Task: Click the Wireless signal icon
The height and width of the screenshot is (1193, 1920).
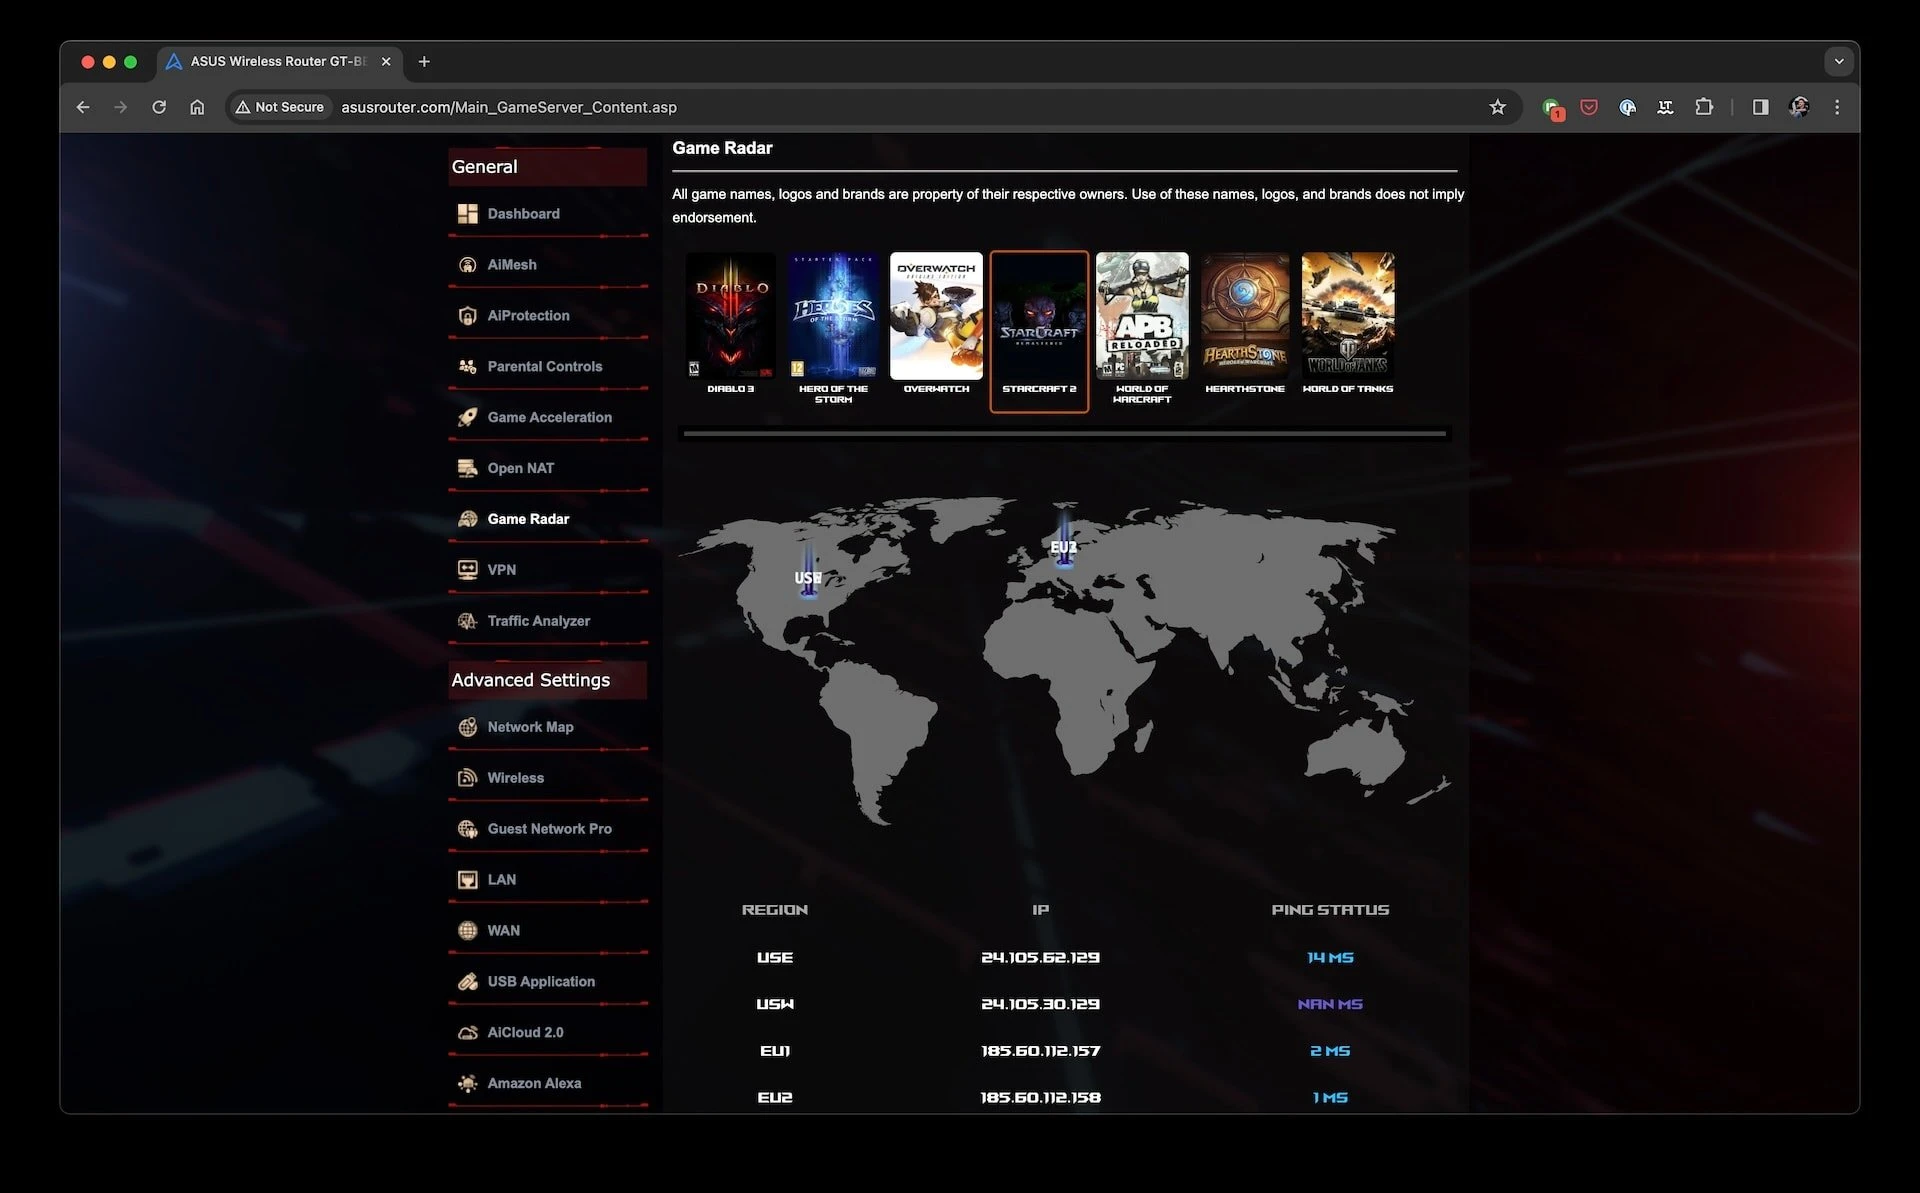Action: (467, 778)
